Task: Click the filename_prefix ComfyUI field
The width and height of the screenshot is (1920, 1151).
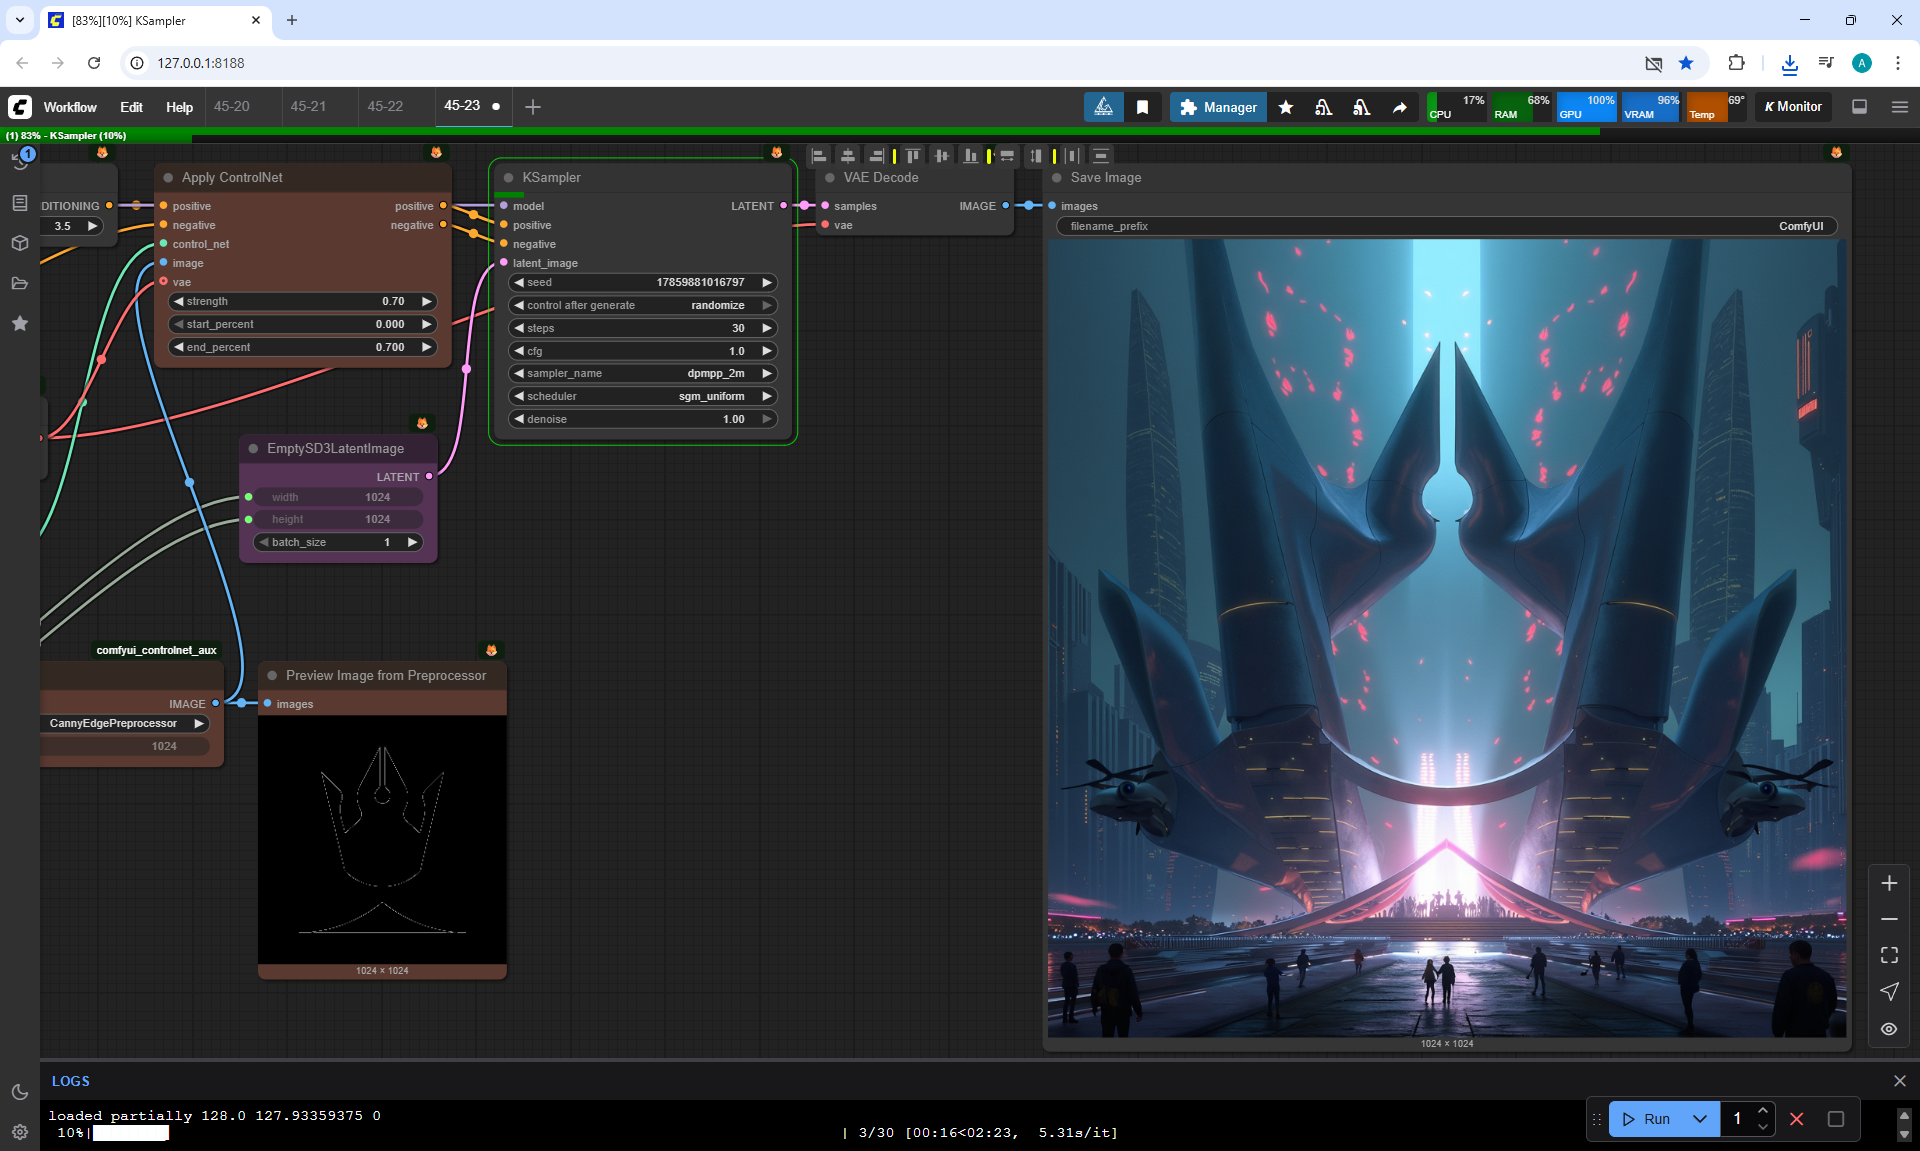Action: point(1446,226)
